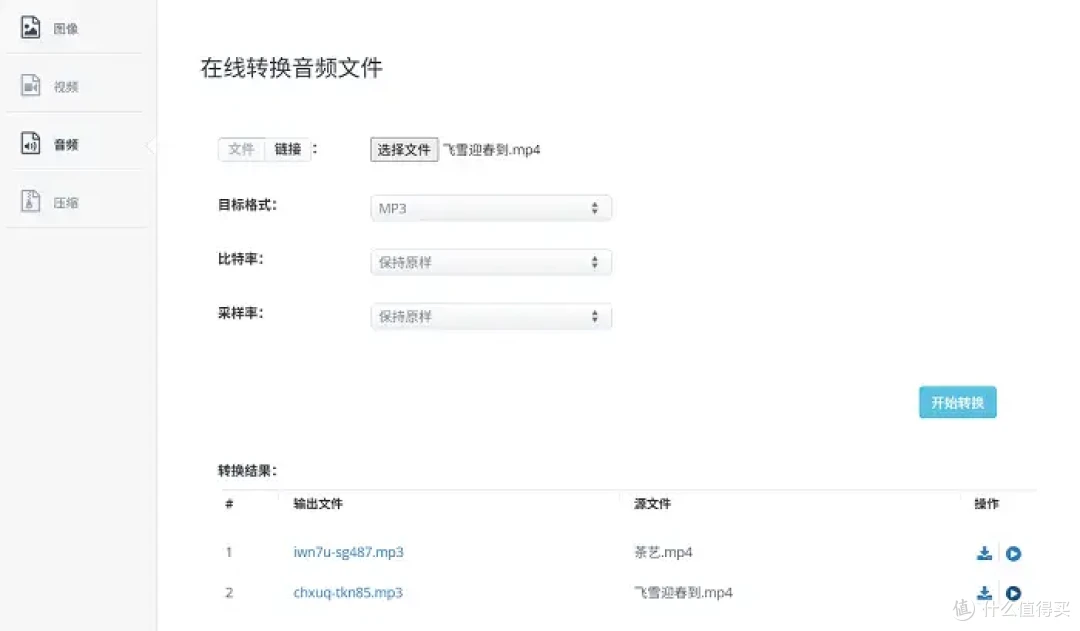Open the 视频 video conversion icon
Viewport: 1080px width, 631px height.
(30, 85)
